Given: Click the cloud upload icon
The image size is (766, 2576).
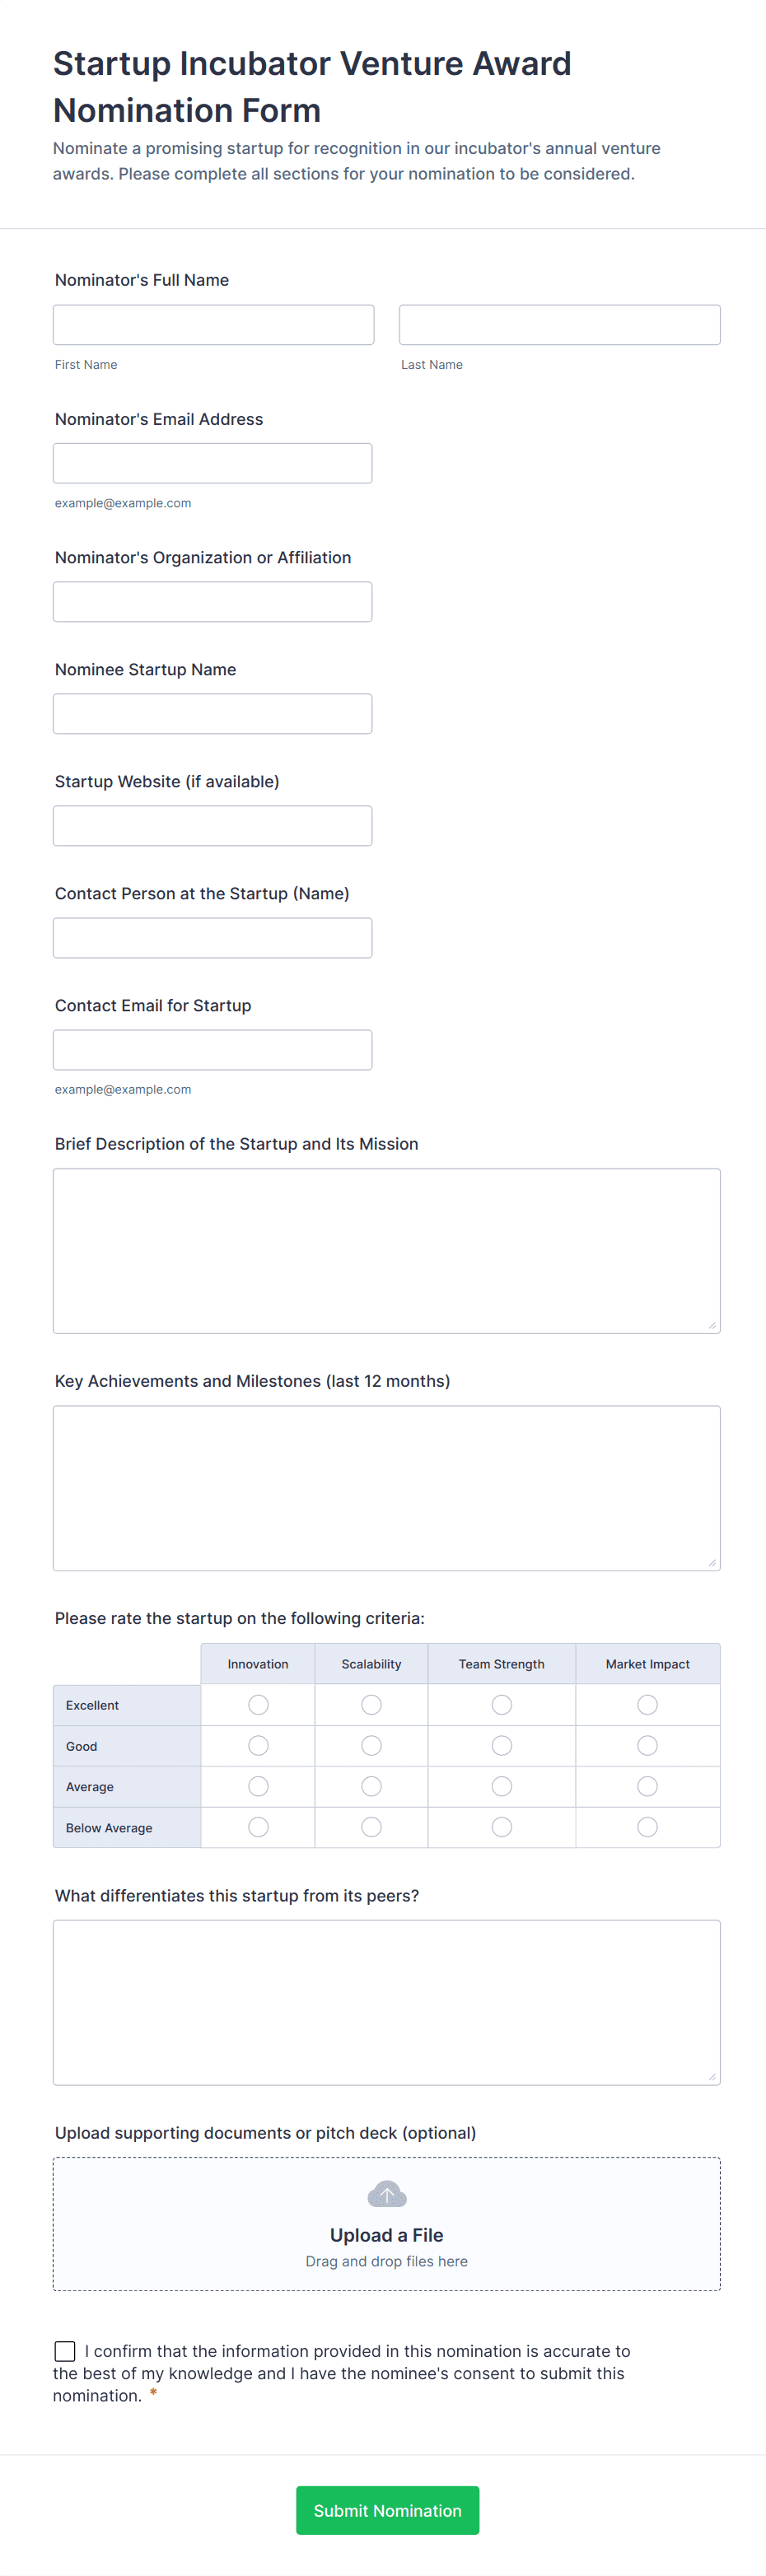Looking at the screenshot, I should click(x=387, y=2194).
